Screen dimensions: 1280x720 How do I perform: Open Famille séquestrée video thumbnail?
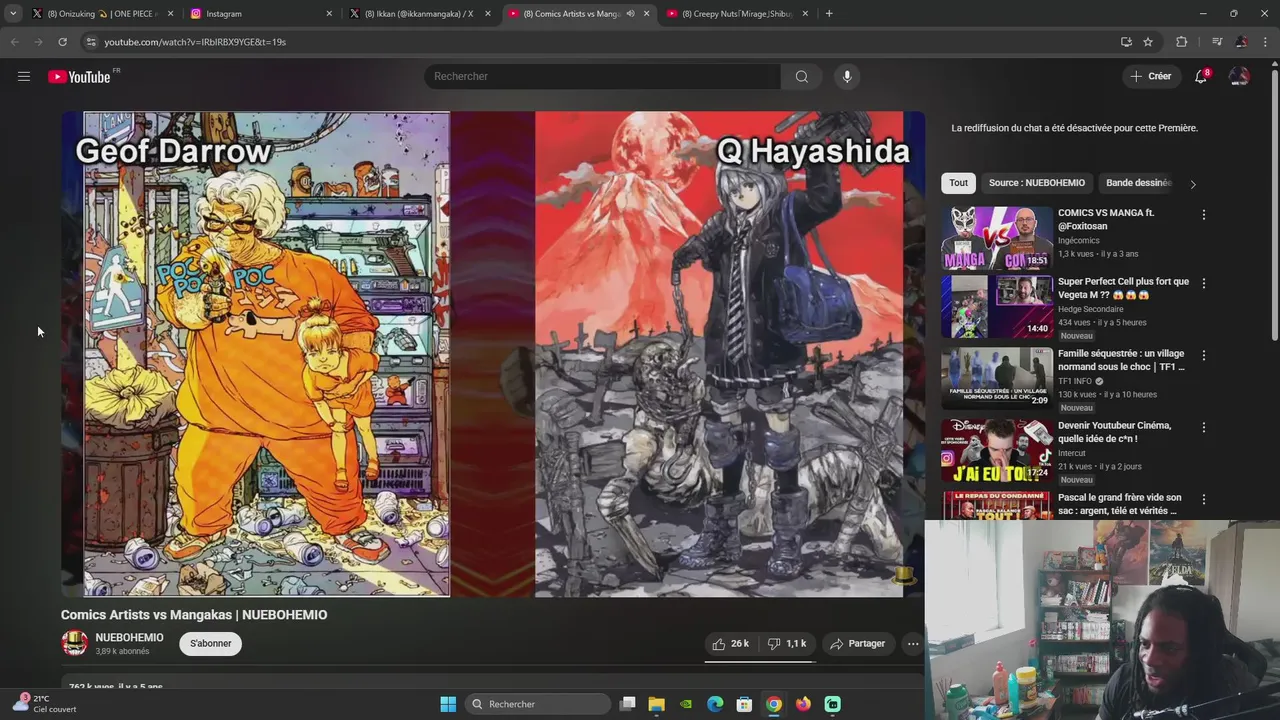pyautogui.click(x=997, y=378)
